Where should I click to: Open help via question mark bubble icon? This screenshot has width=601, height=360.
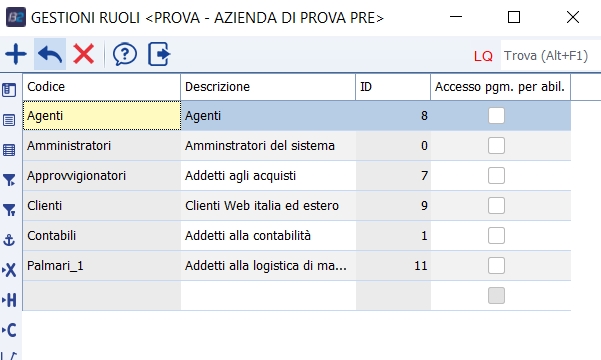click(x=125, y=54)
